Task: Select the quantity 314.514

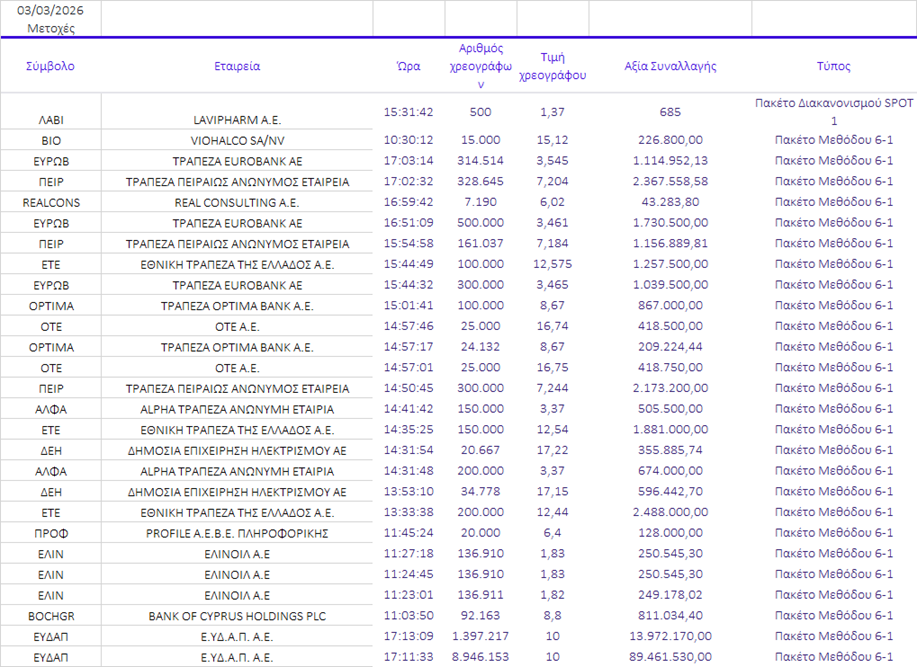Action: [481, 160]
